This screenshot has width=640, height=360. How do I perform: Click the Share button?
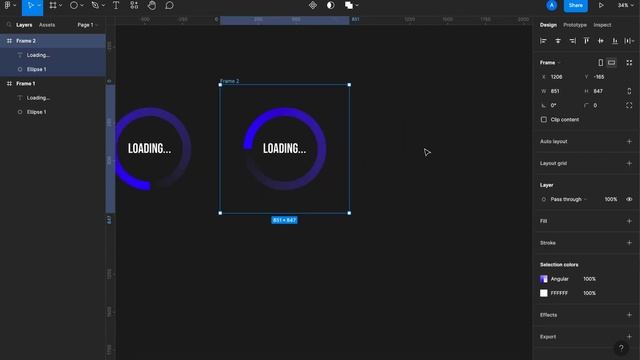tap(576, 5)
